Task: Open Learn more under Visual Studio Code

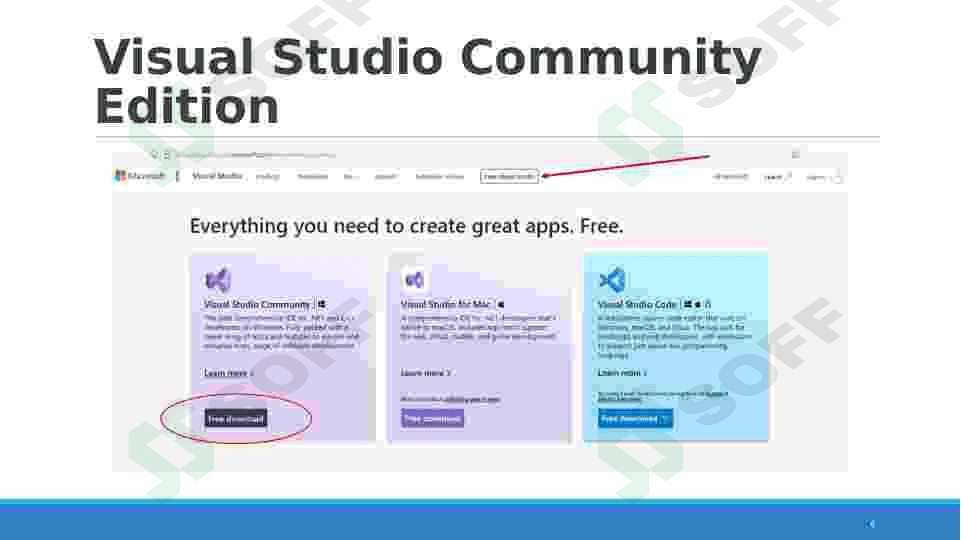Action: click(x=622, y=373)
